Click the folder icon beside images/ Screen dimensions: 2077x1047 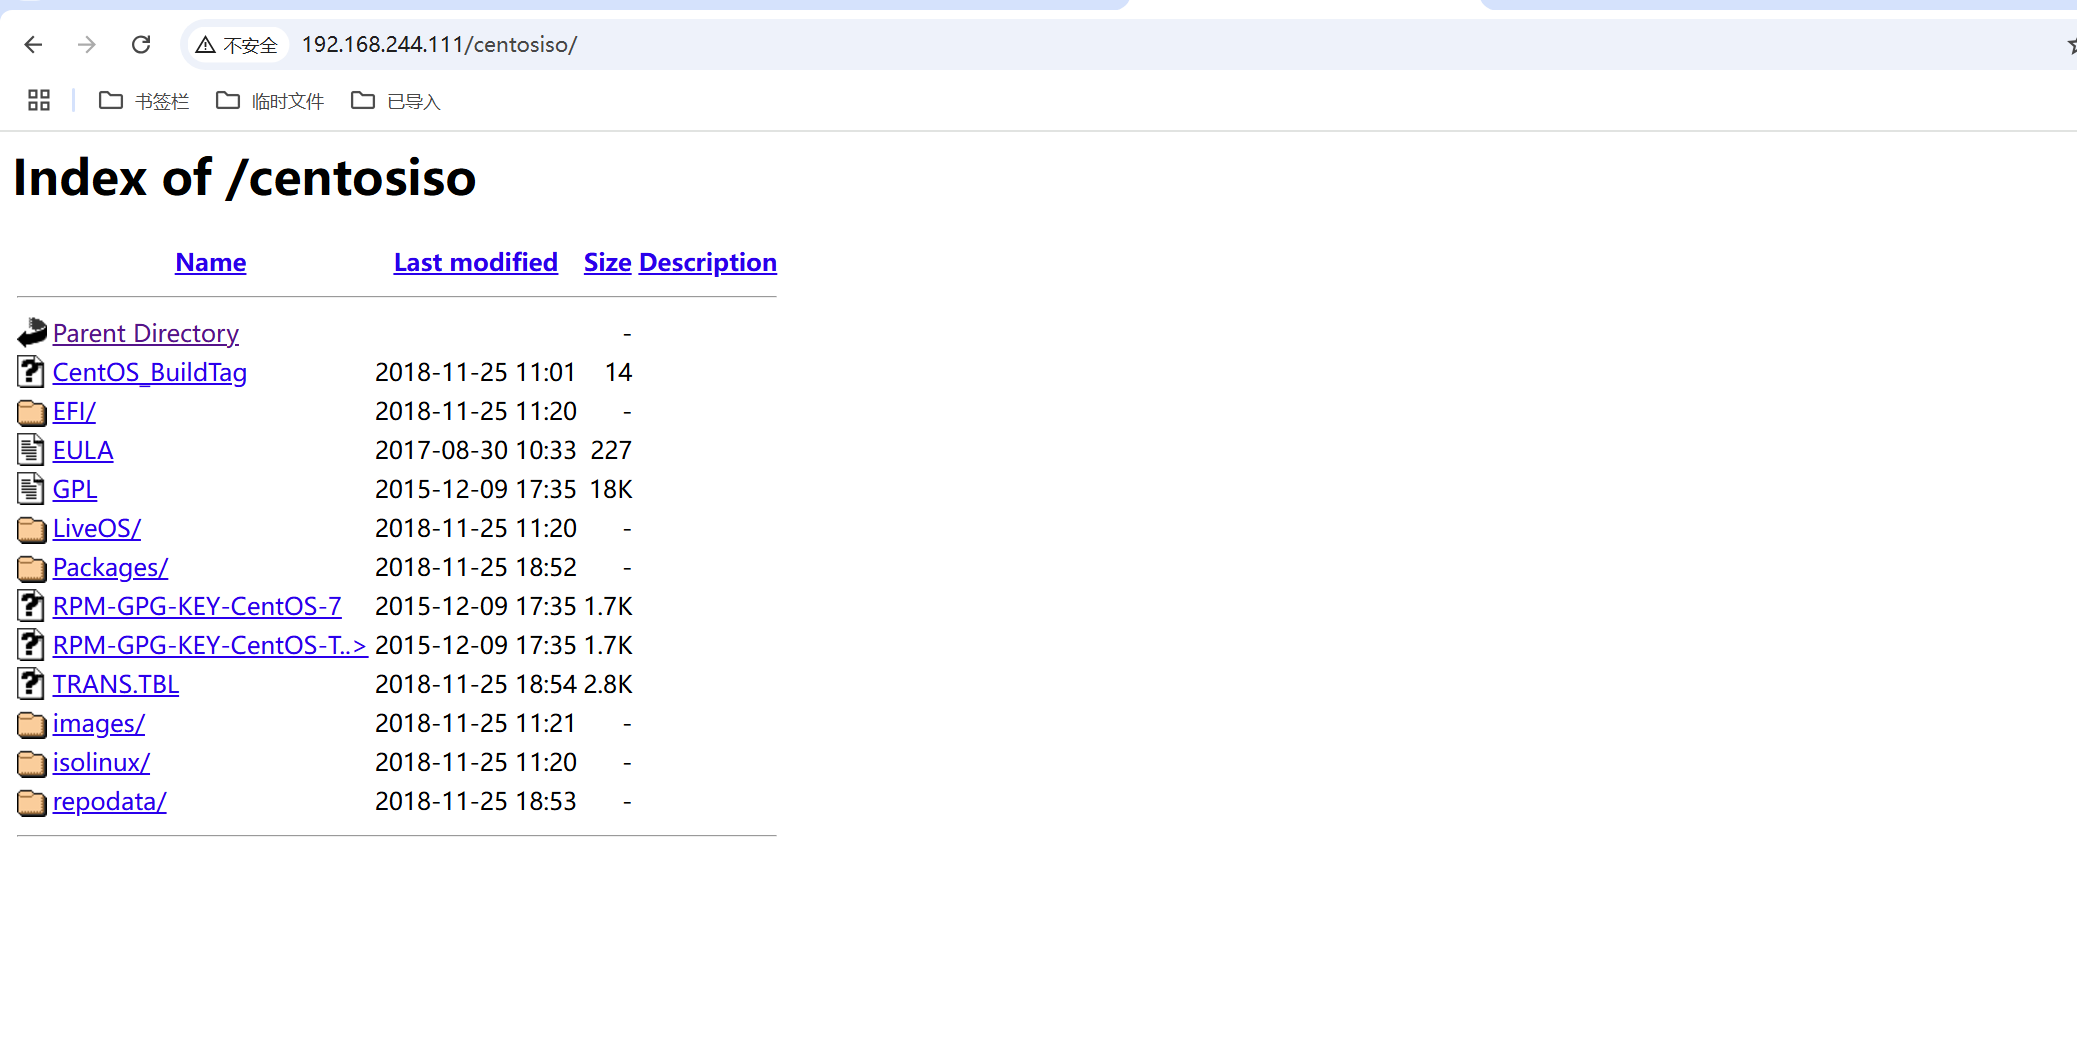(32, 723)
